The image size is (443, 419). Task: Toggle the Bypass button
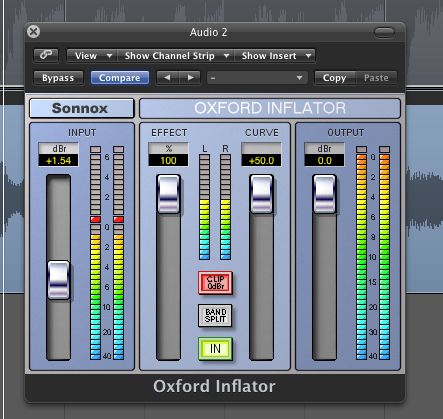[x=58, y=78]
